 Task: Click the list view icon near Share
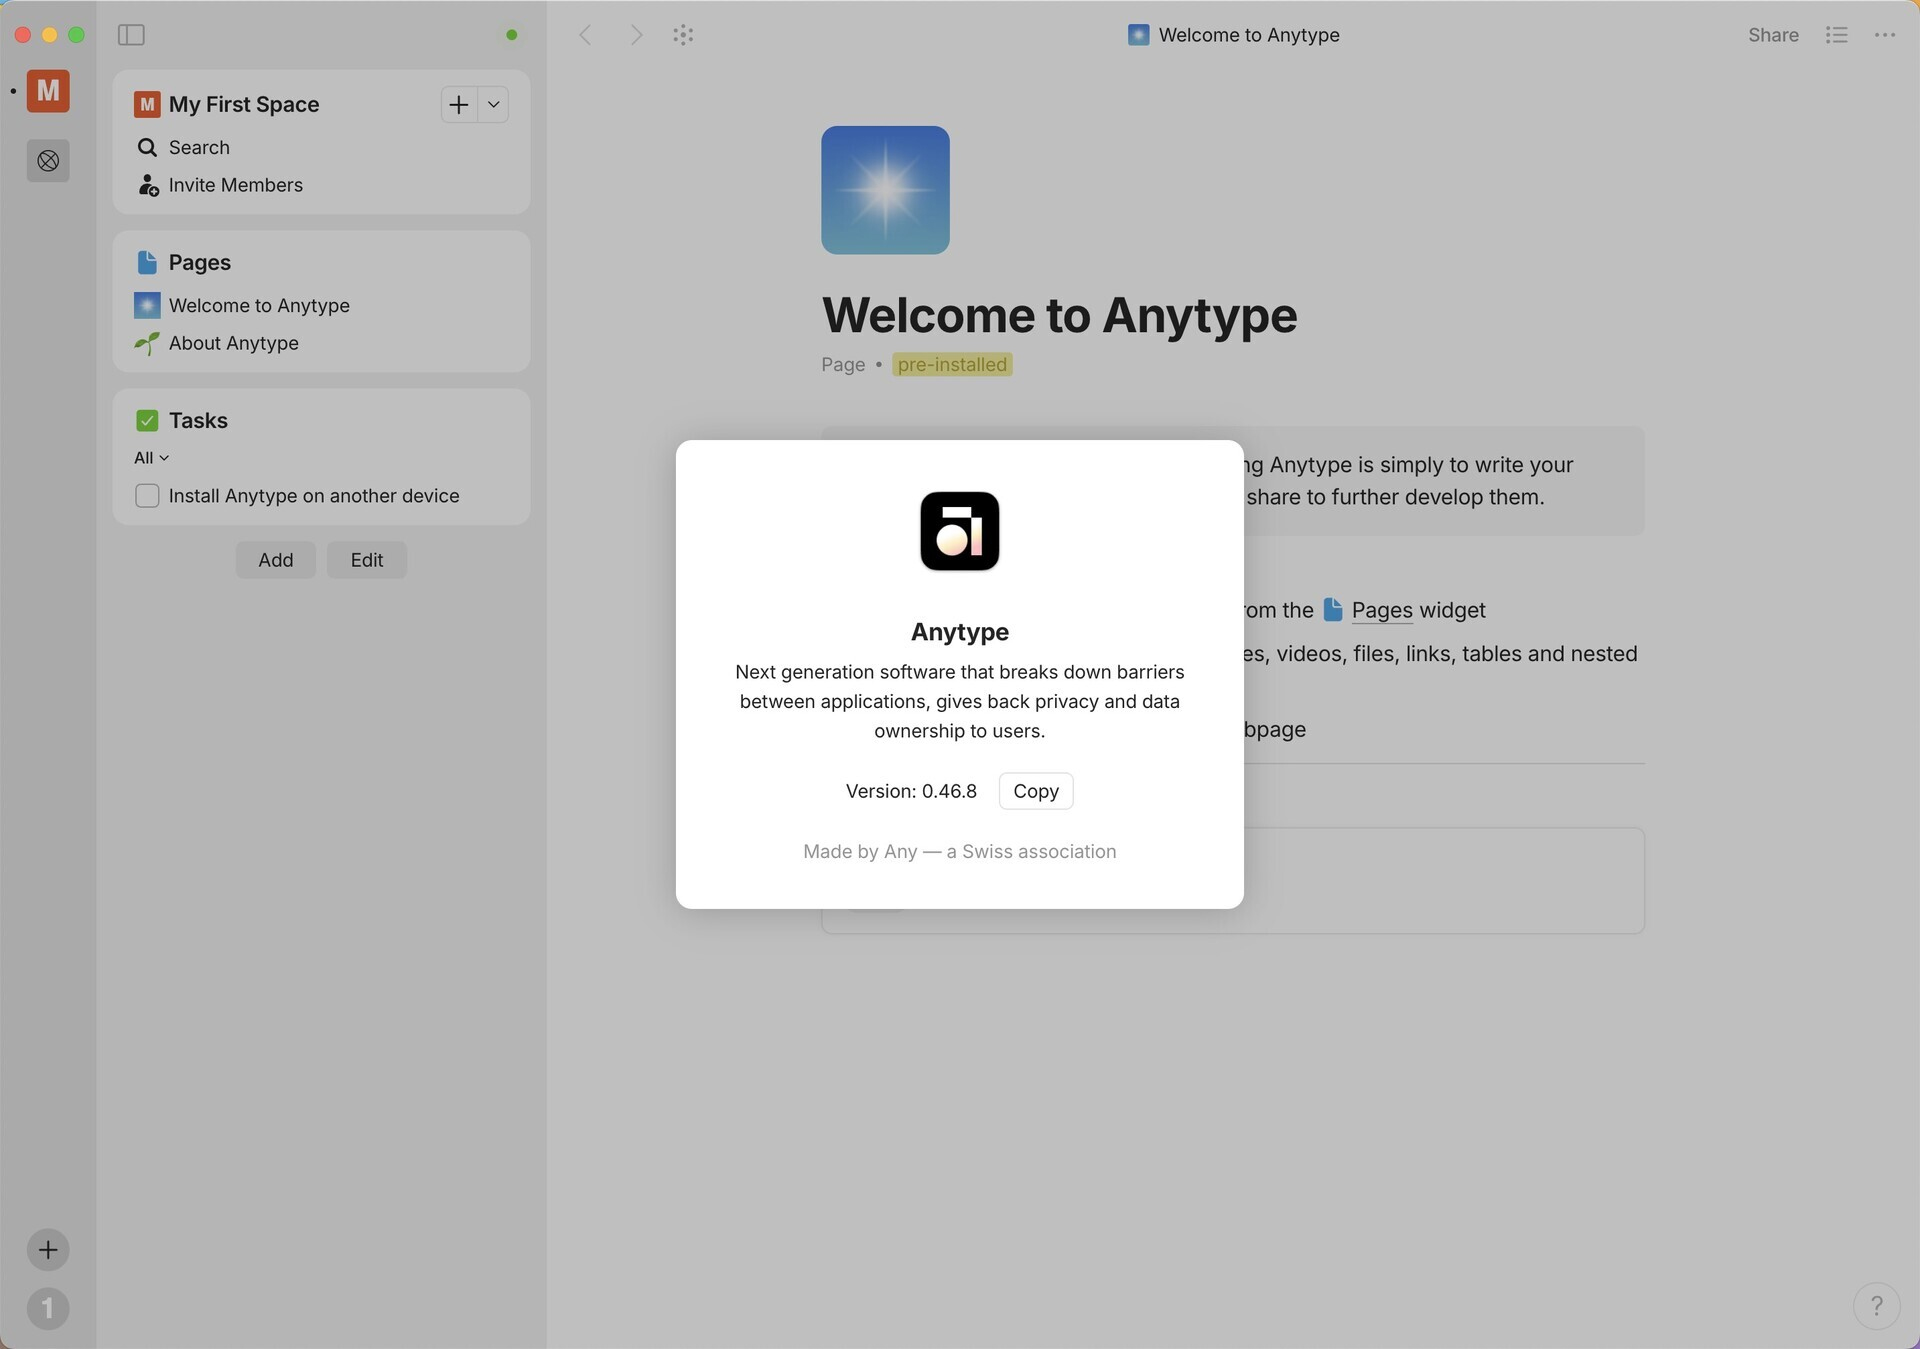click(1836, 34)
